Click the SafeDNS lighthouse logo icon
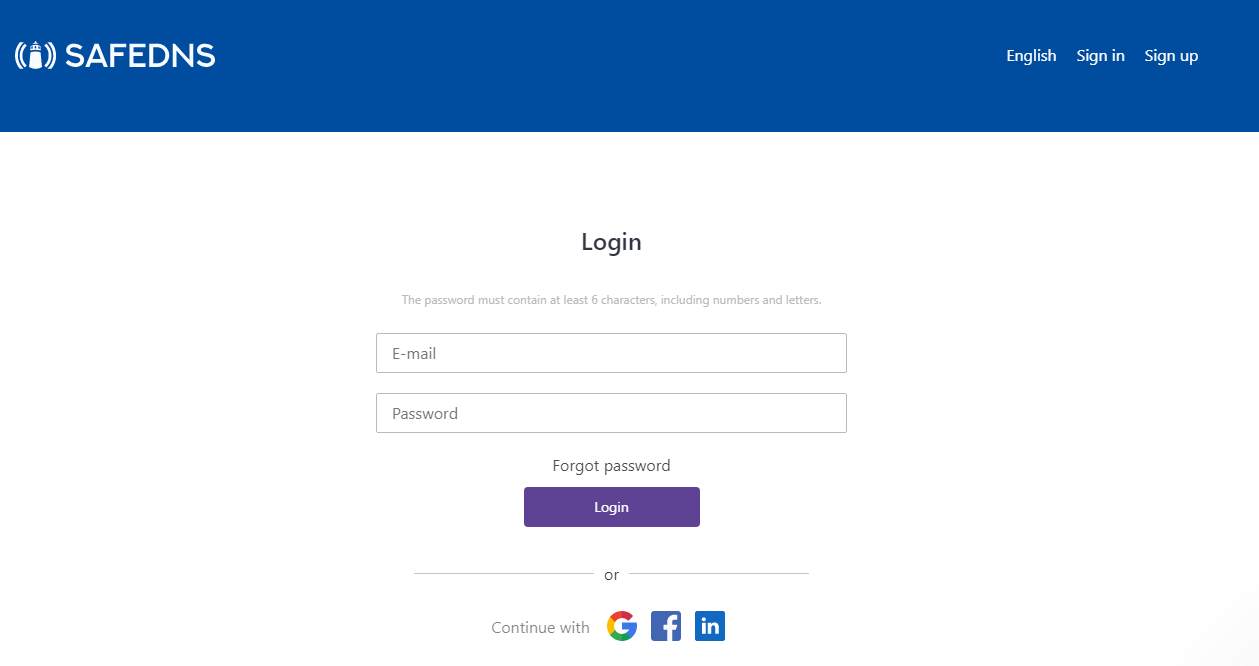Image resolution: width=1259 pixels, height=666 pixels. 35,55
